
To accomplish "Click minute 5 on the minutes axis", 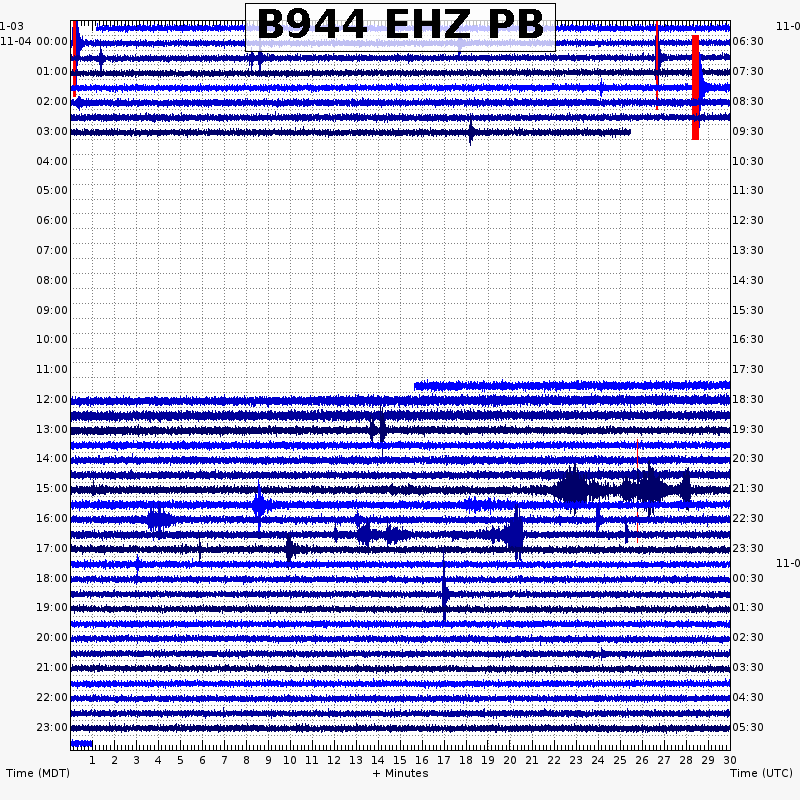I will point(180,760).
